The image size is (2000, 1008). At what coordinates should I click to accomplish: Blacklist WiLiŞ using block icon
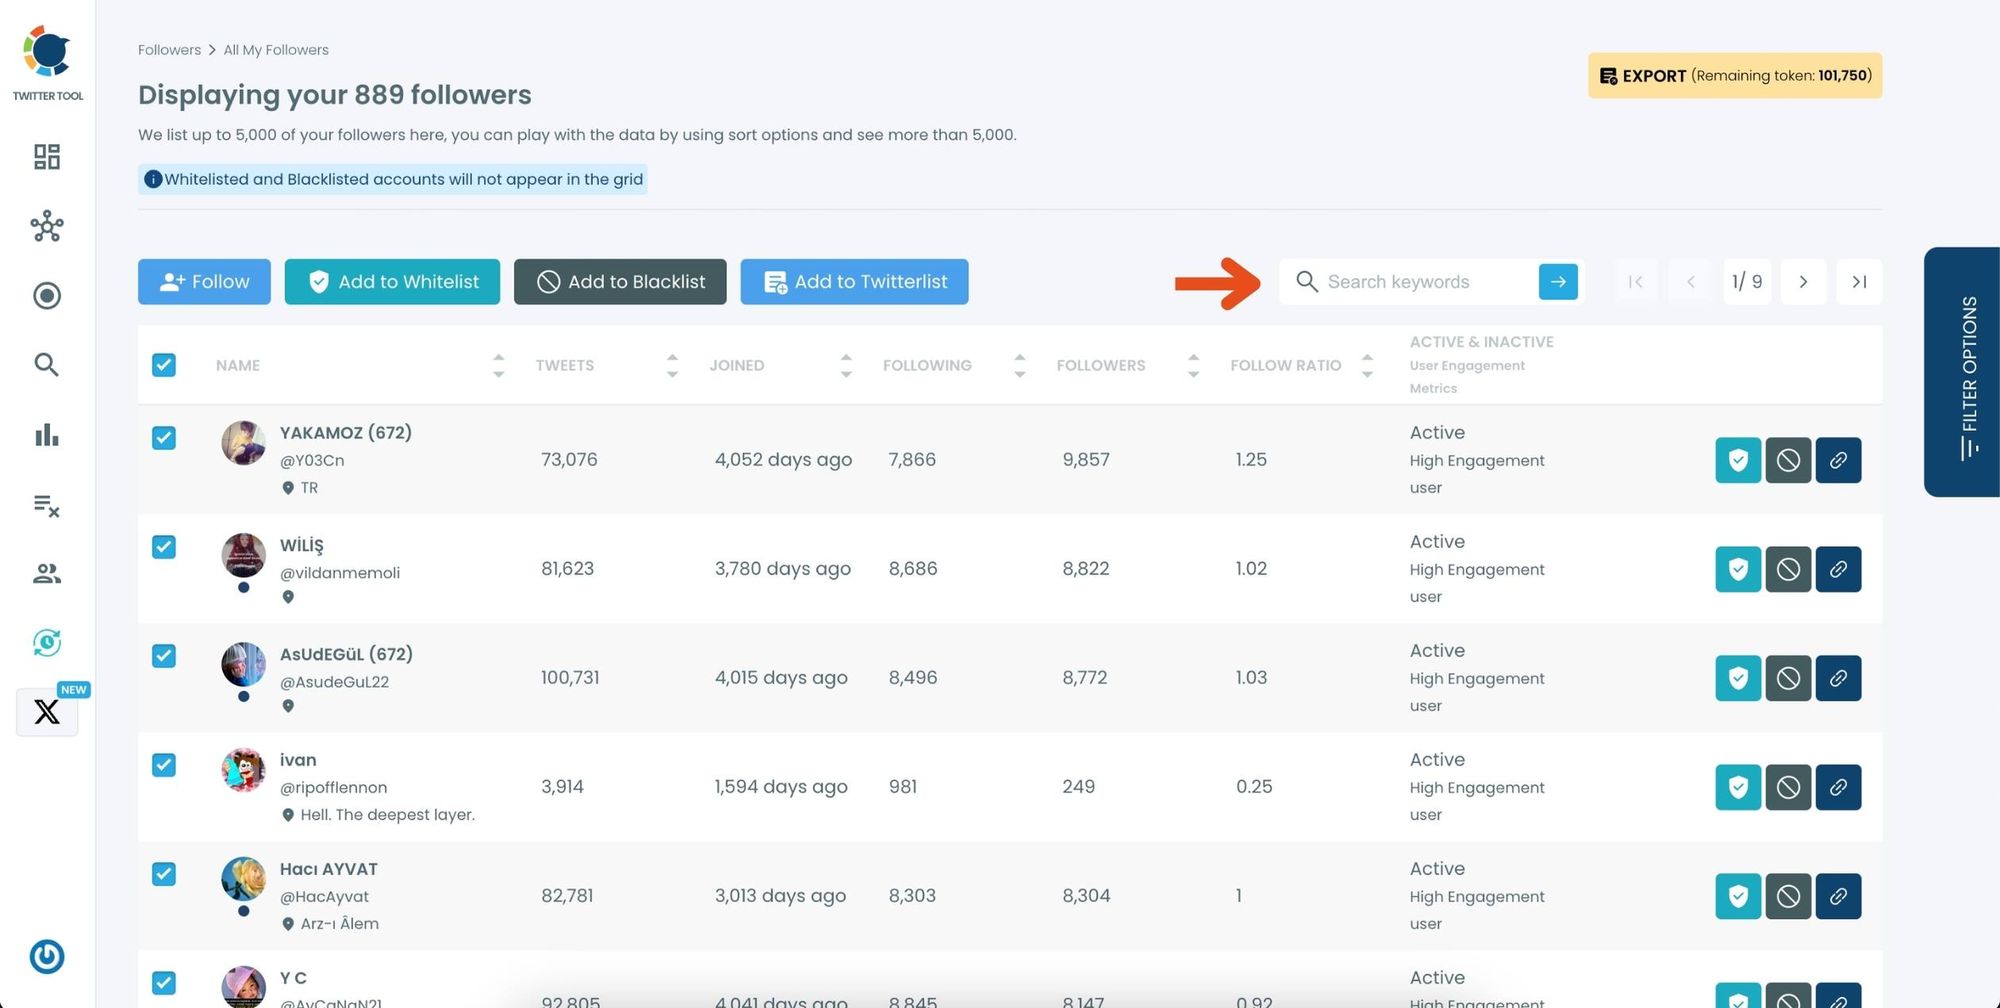[1788, 569]
